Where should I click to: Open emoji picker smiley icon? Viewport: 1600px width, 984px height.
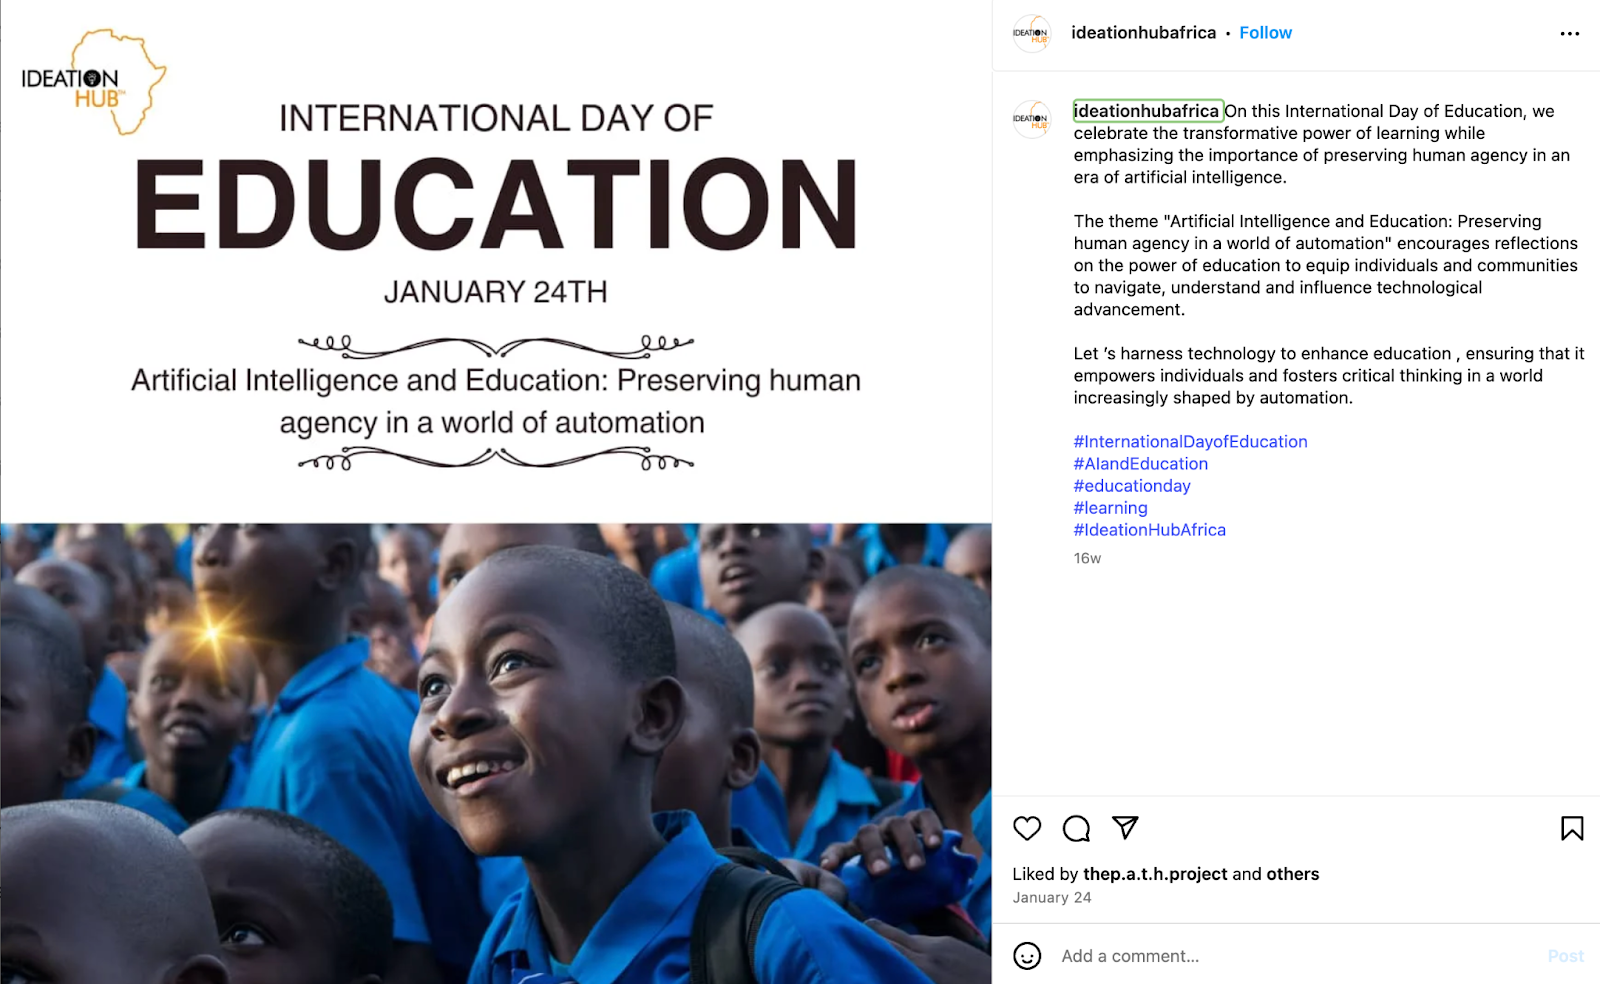pyautogui.click(x=1027, y=956)
